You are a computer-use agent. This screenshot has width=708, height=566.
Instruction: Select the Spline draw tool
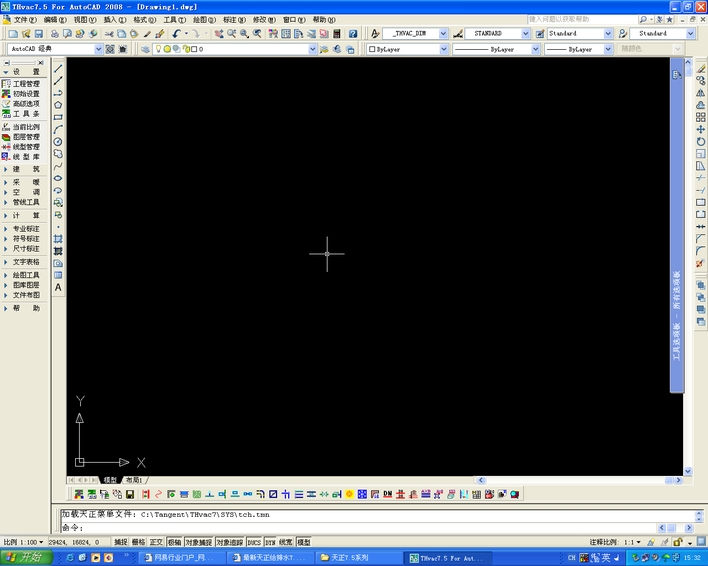click(58, 166)
